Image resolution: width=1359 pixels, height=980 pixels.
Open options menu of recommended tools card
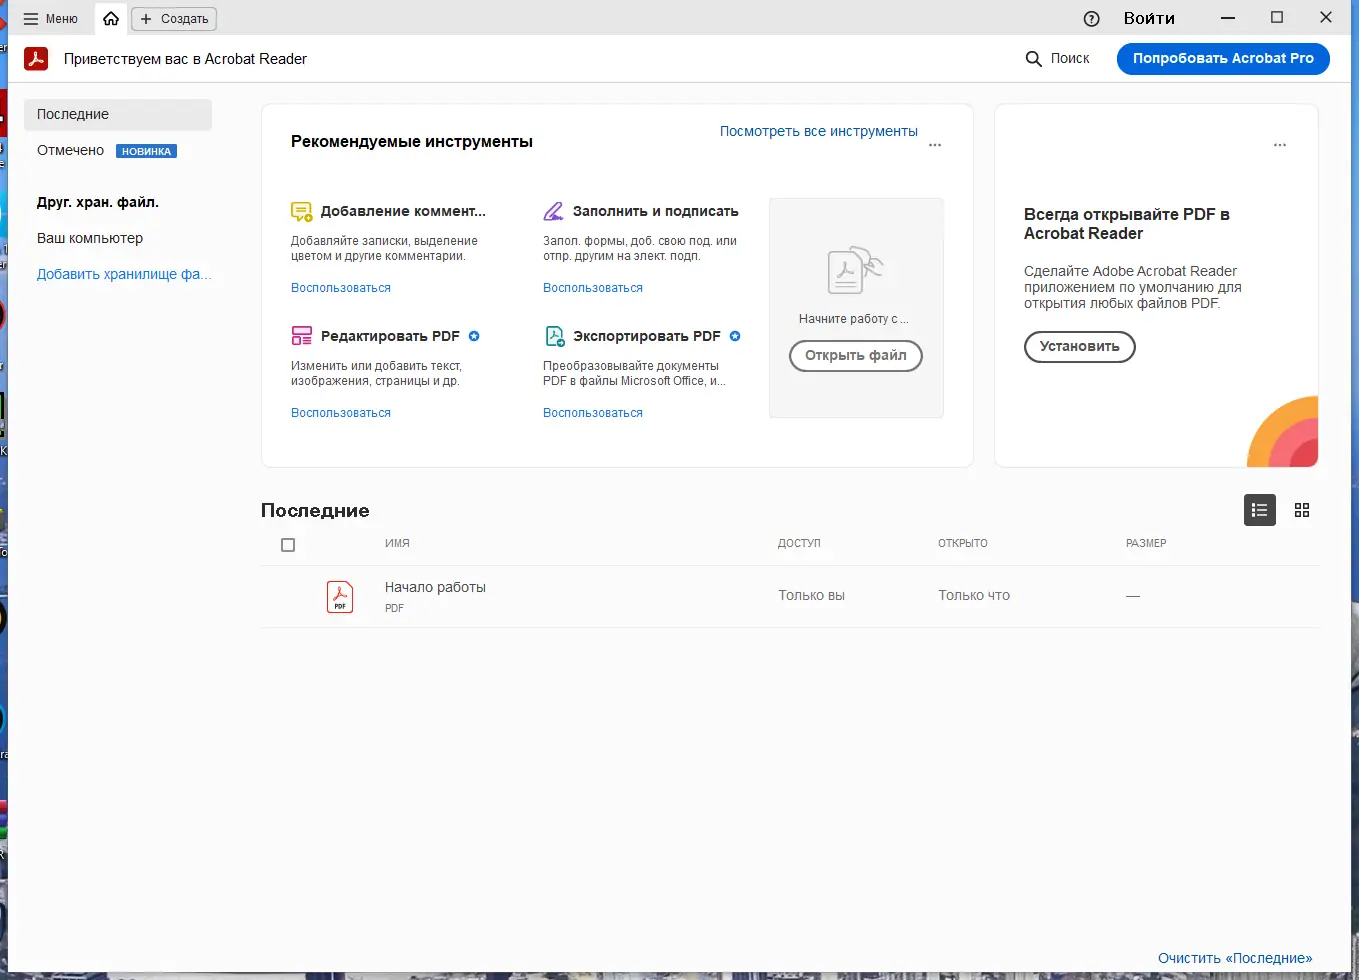pyautogui.click(x=935, y=146)
